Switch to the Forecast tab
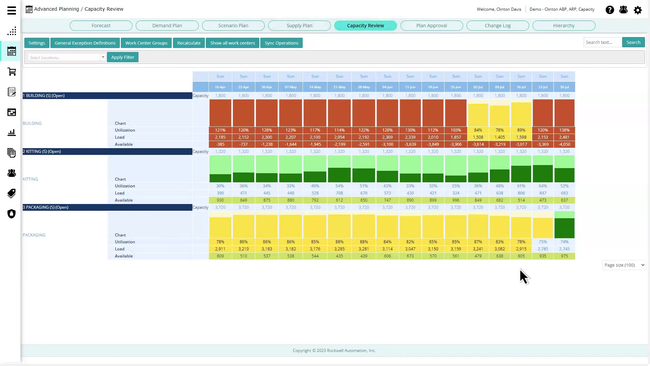The height and width of the screenshot is (366, 650). pyautogui.click(x=101, y=26)
